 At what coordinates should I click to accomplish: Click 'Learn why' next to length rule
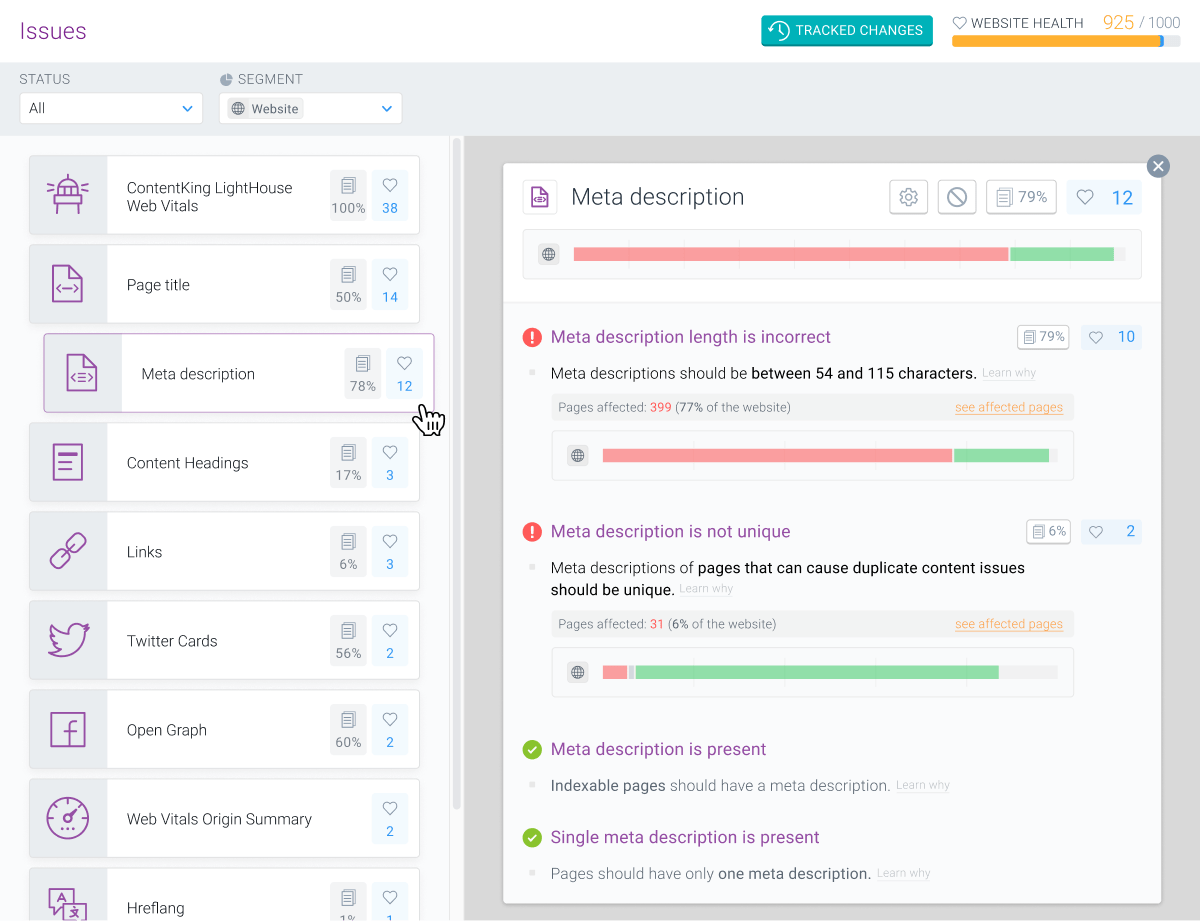(1009, 373)
